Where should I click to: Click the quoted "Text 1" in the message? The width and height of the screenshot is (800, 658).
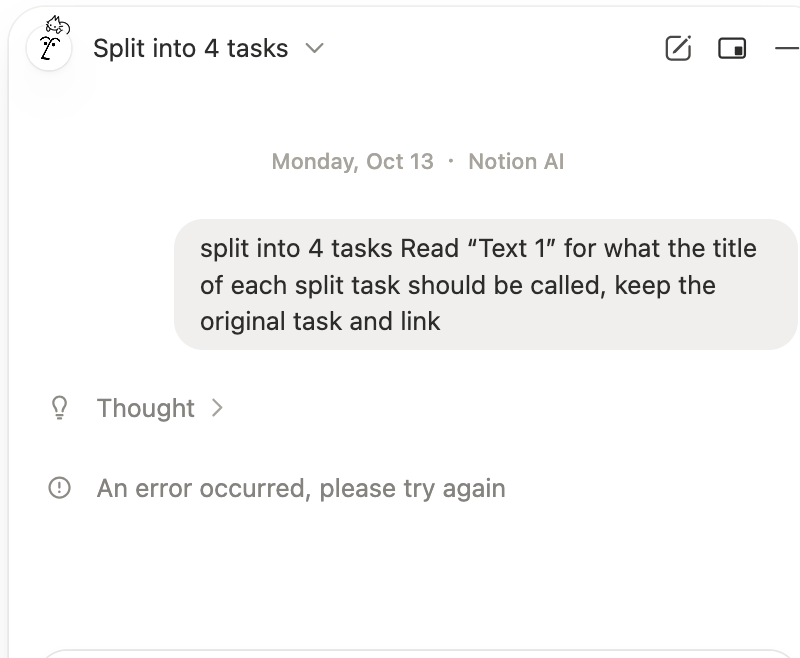point(510,248)
